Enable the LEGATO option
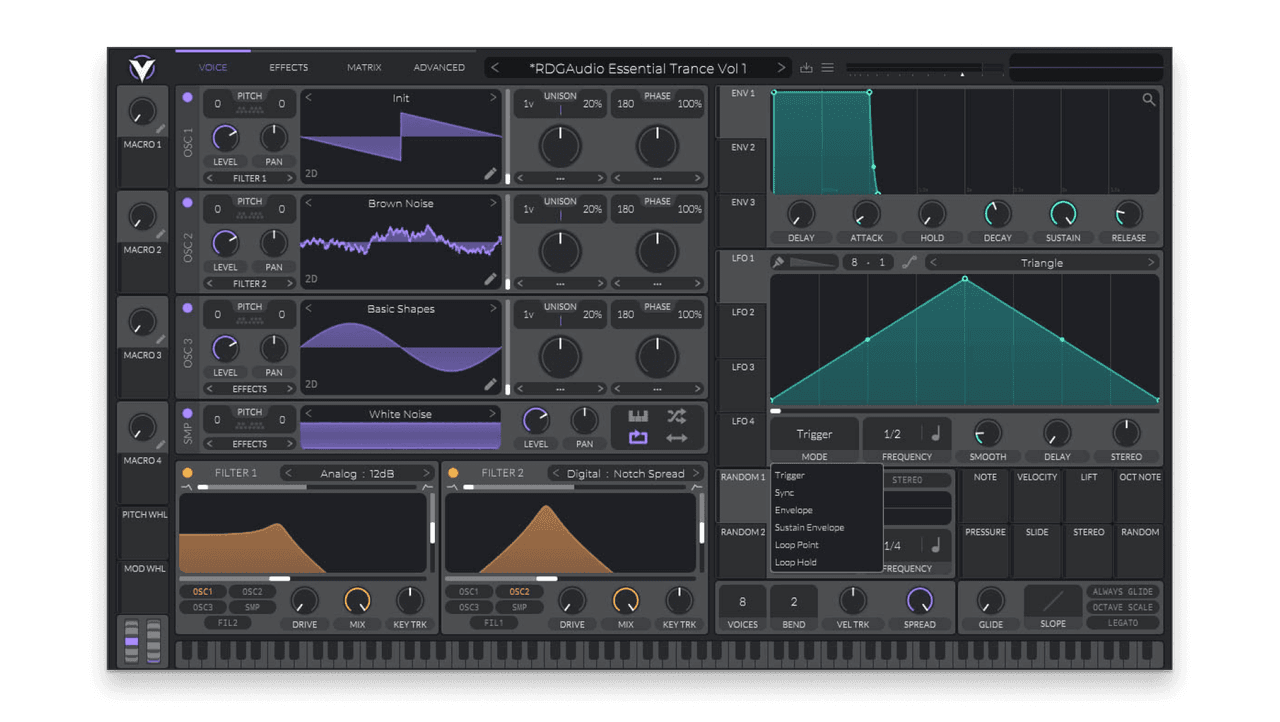The width and height of the screenshot is (1280, 722). point(1122,622)
